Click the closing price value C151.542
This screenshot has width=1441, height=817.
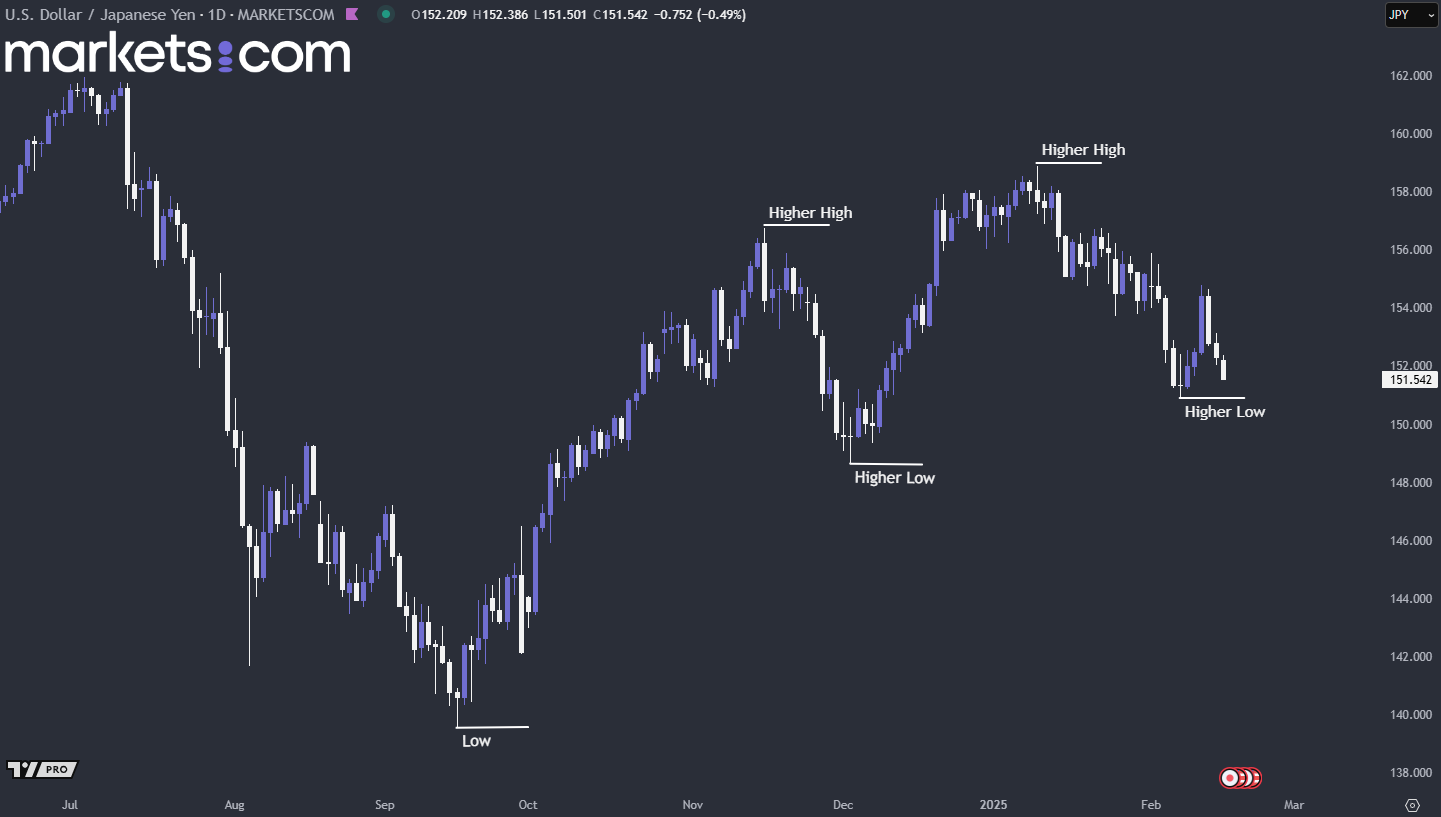[620, 15]
